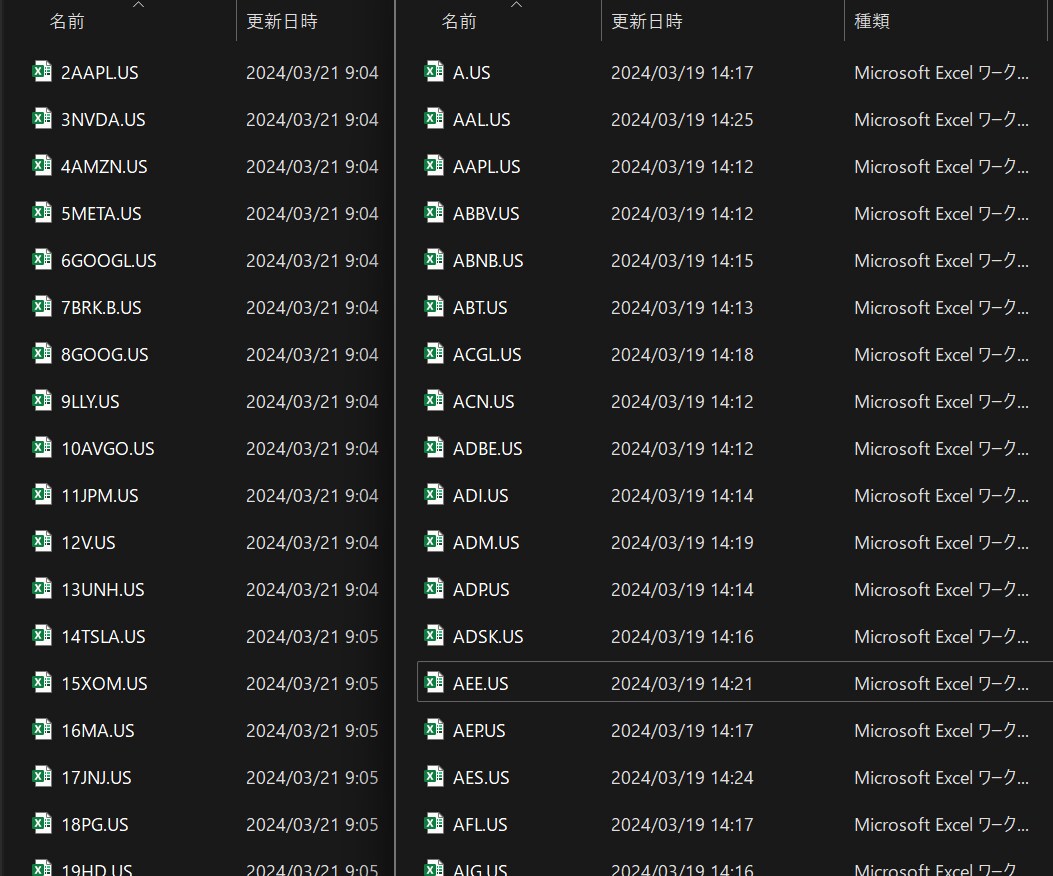Select file ADP.US
The height and width of the screenshot is (876, 1053).
pyautogui.click(x=481, y=590)
